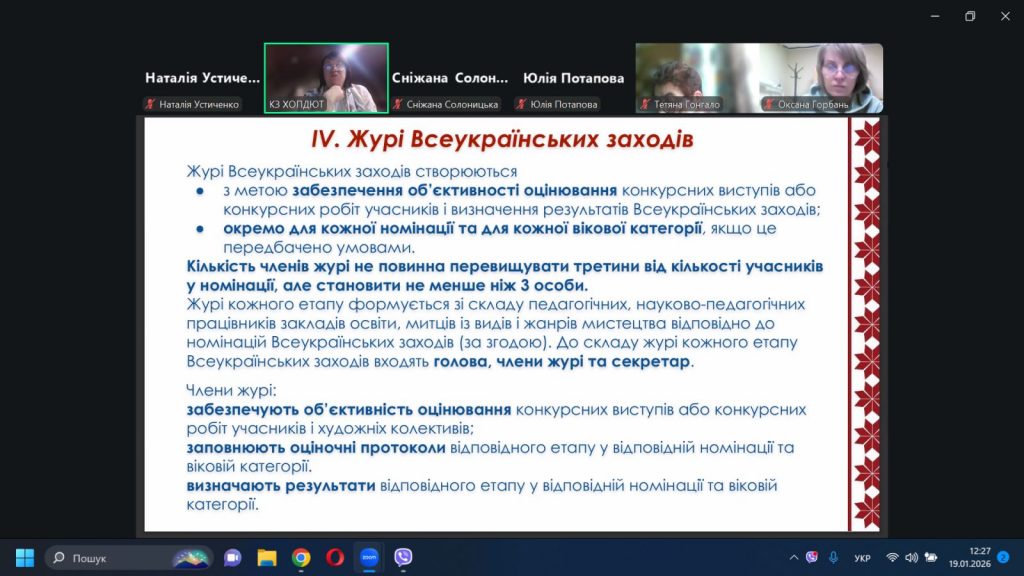Image resolution: width=1024 pixels, height=576 pixels.
Task: Open the Zoom app in the taskbar
Action: click(369, 557)
